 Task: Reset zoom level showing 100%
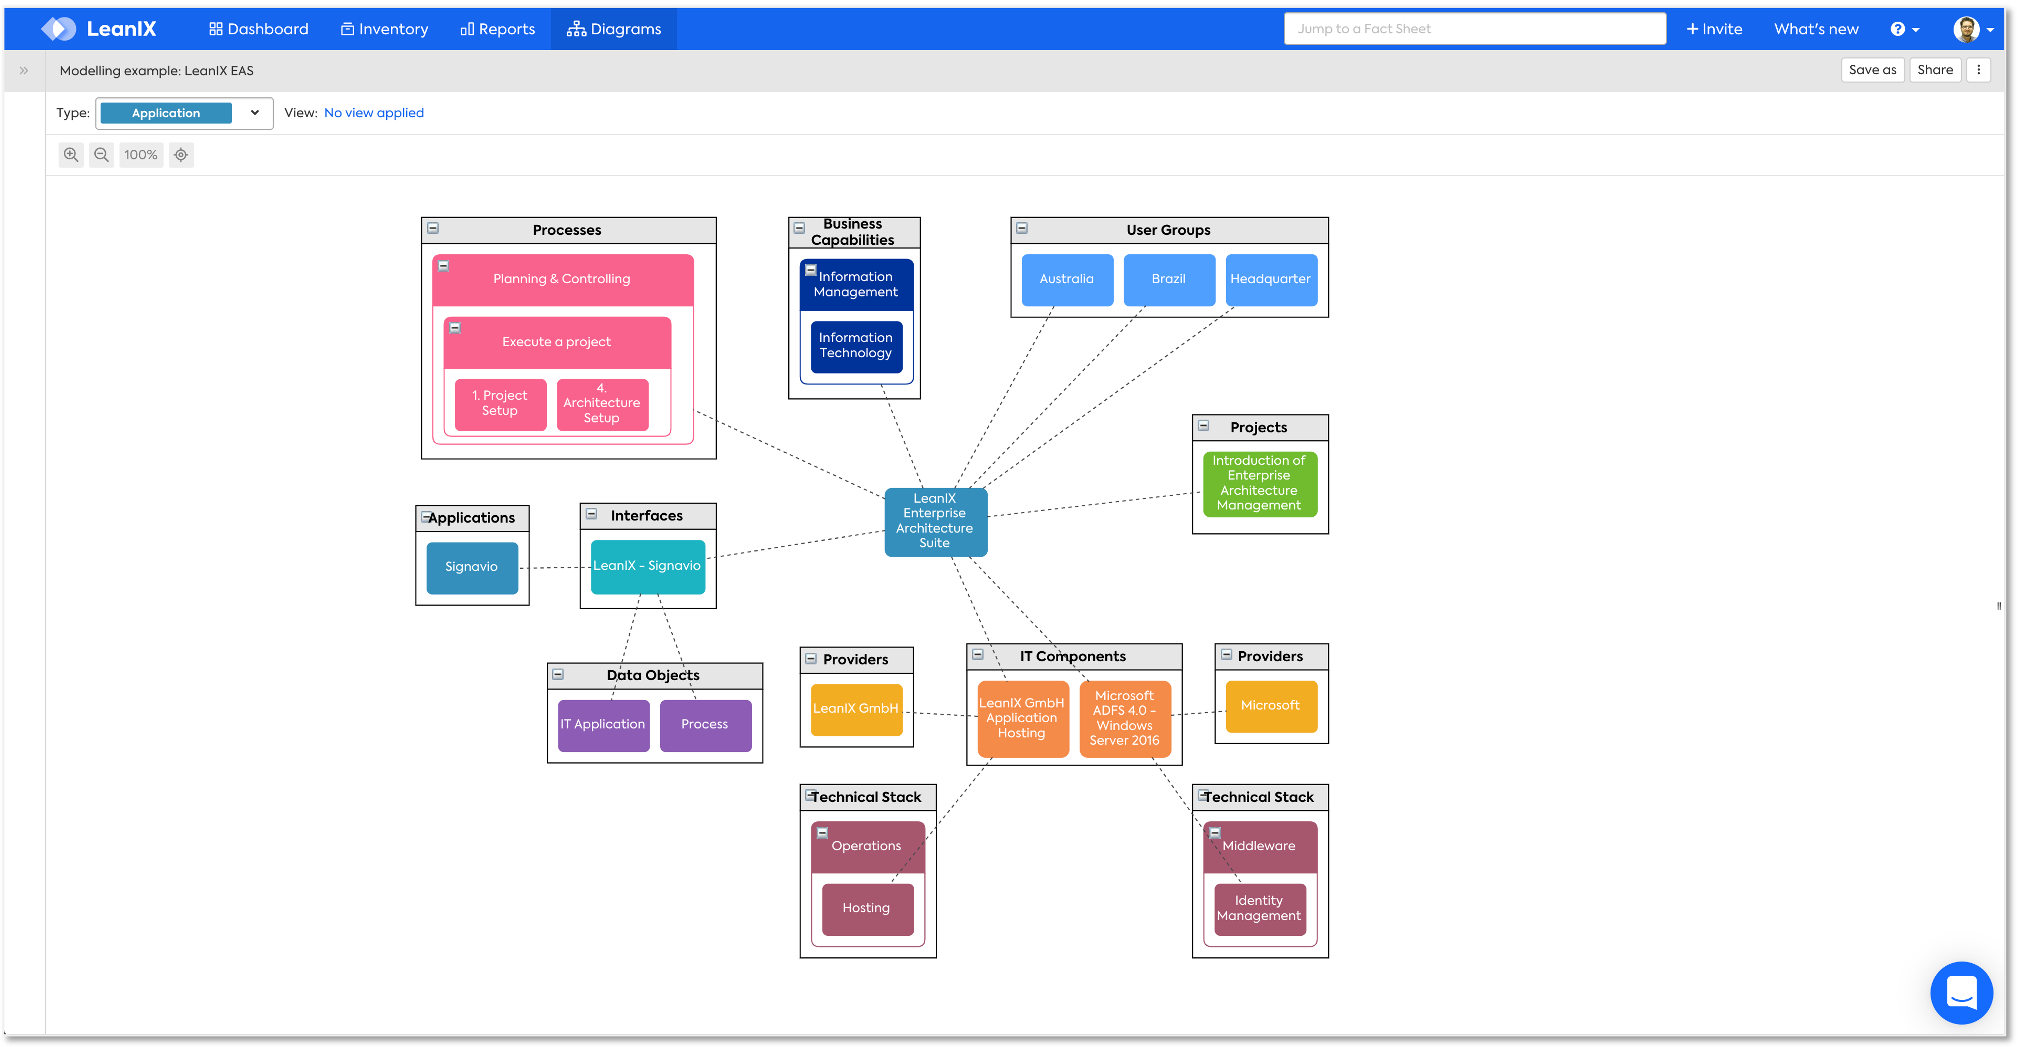[141, 155]
